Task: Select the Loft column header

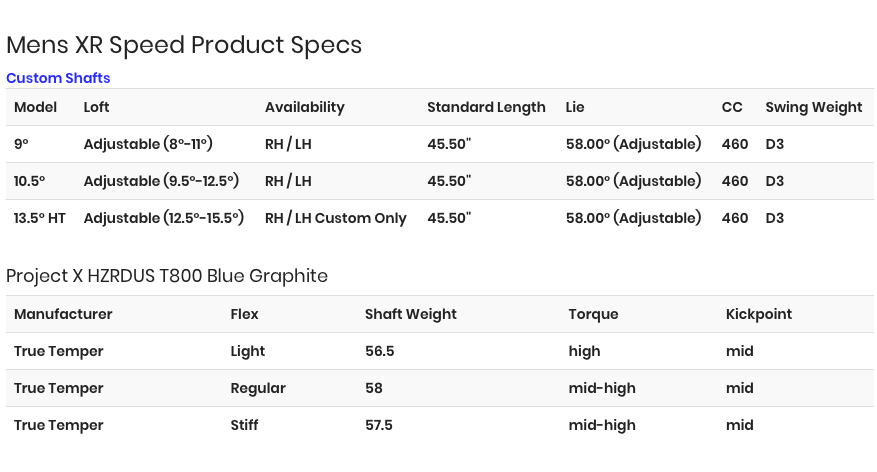Action: 96,107
